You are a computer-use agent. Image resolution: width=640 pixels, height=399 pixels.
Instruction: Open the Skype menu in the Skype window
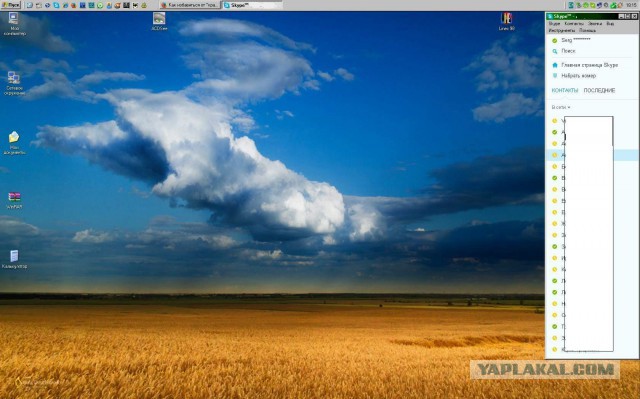pyautogui.click(x=554, y=24)
